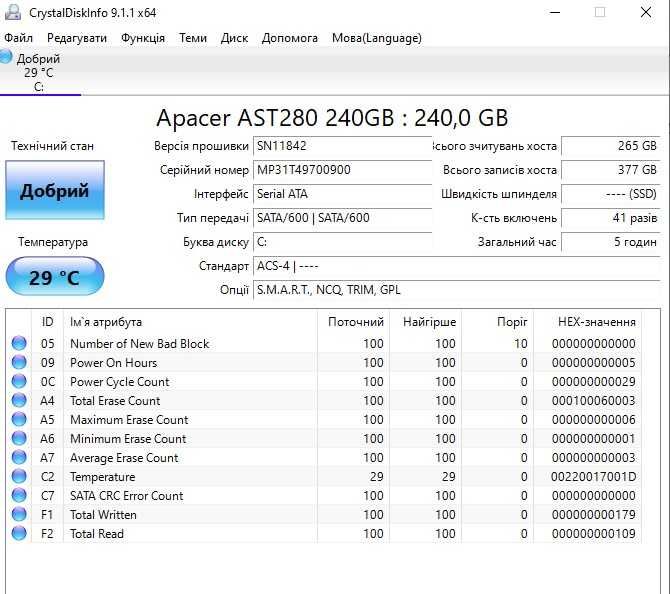Select the SATA CRC Error Count row

(324, 496)
